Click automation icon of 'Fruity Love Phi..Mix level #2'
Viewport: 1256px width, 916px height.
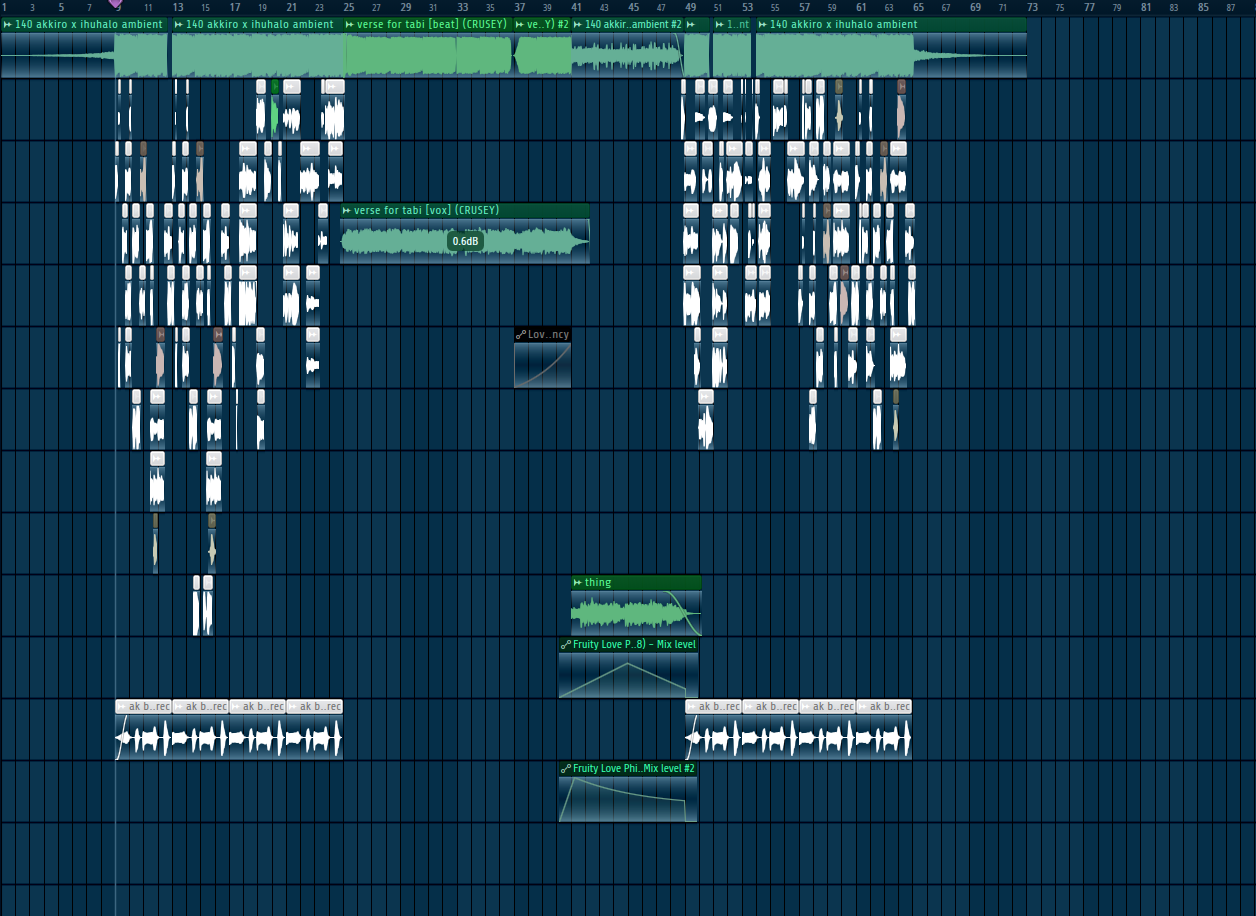(x=565, y=769)
